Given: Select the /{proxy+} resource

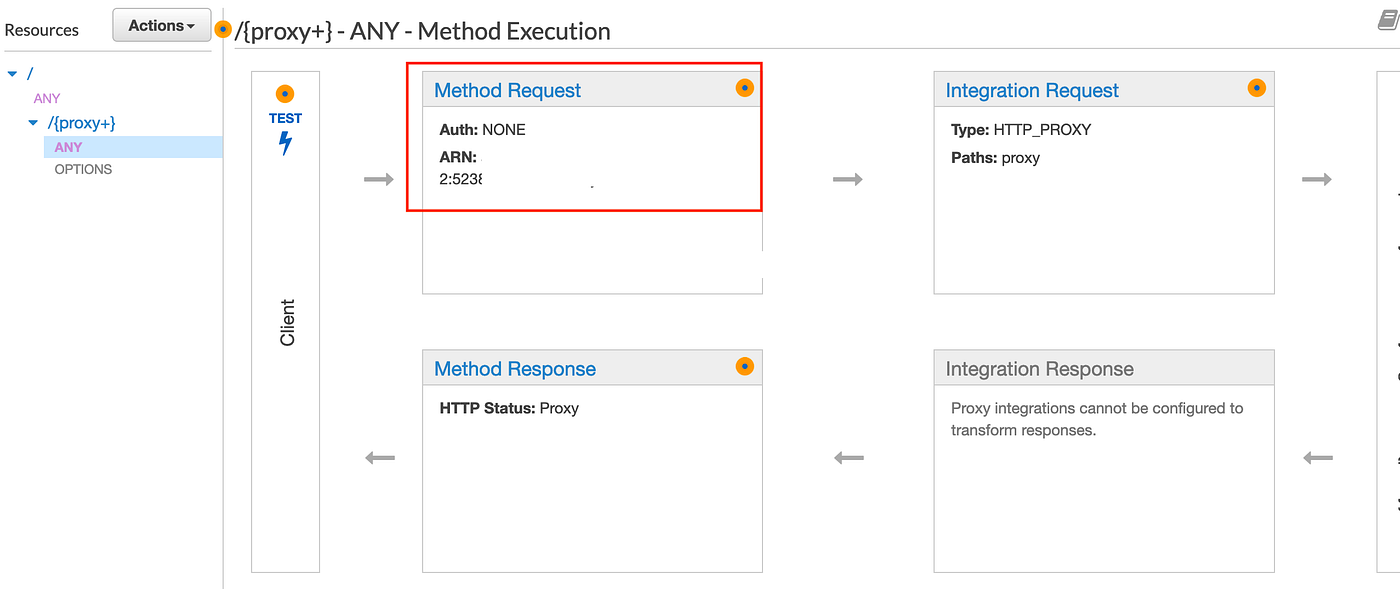Looking at the screenshot, I should [82, 123].
